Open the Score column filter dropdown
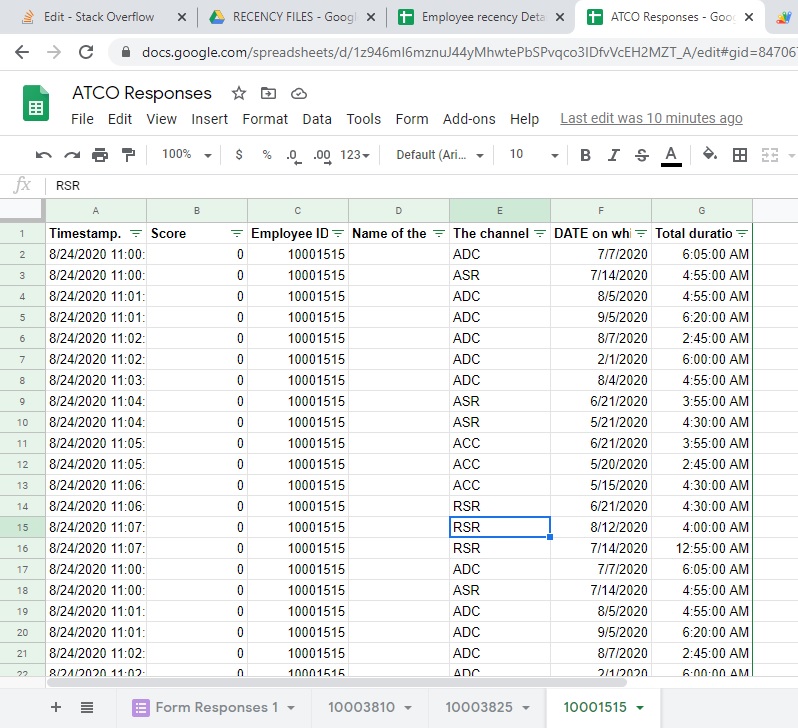The height and width of the screenshot is (728, 798). click(x=236, y=233)
